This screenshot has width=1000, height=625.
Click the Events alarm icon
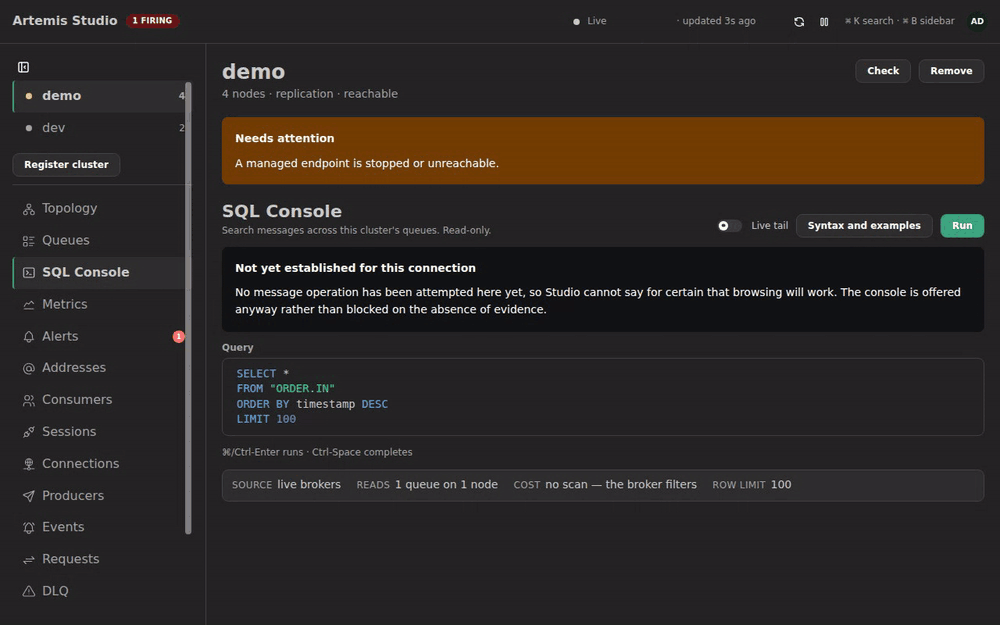pyautogui.click(x=29, y=528)
